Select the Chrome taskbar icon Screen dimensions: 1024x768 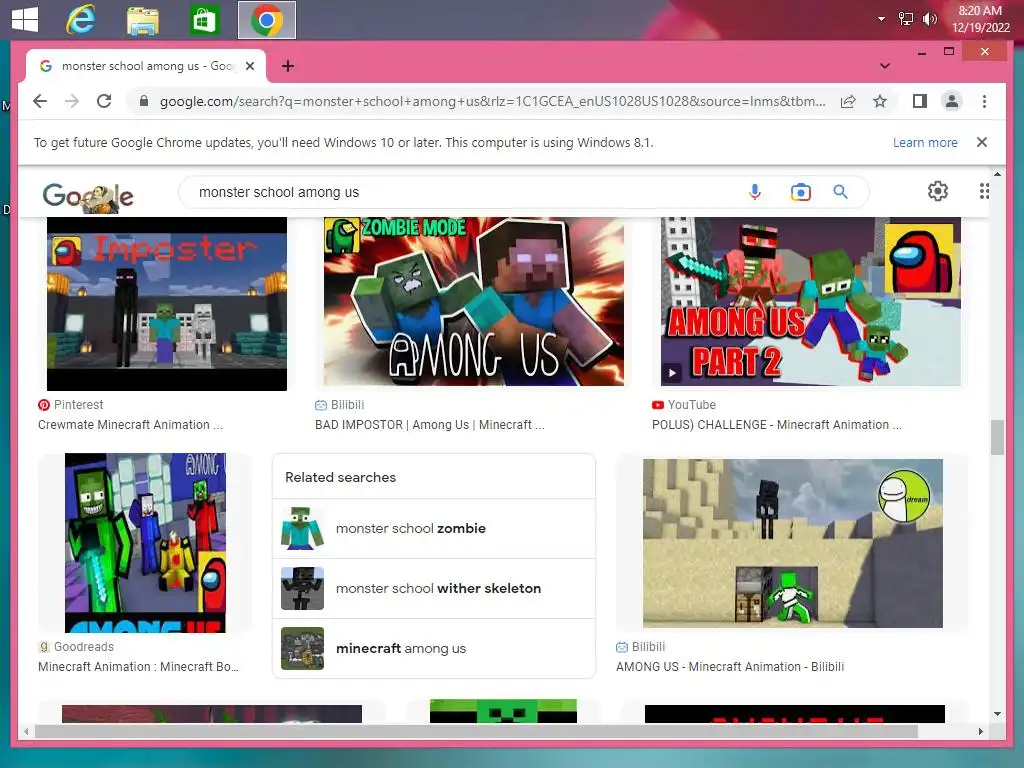[266, 20]
